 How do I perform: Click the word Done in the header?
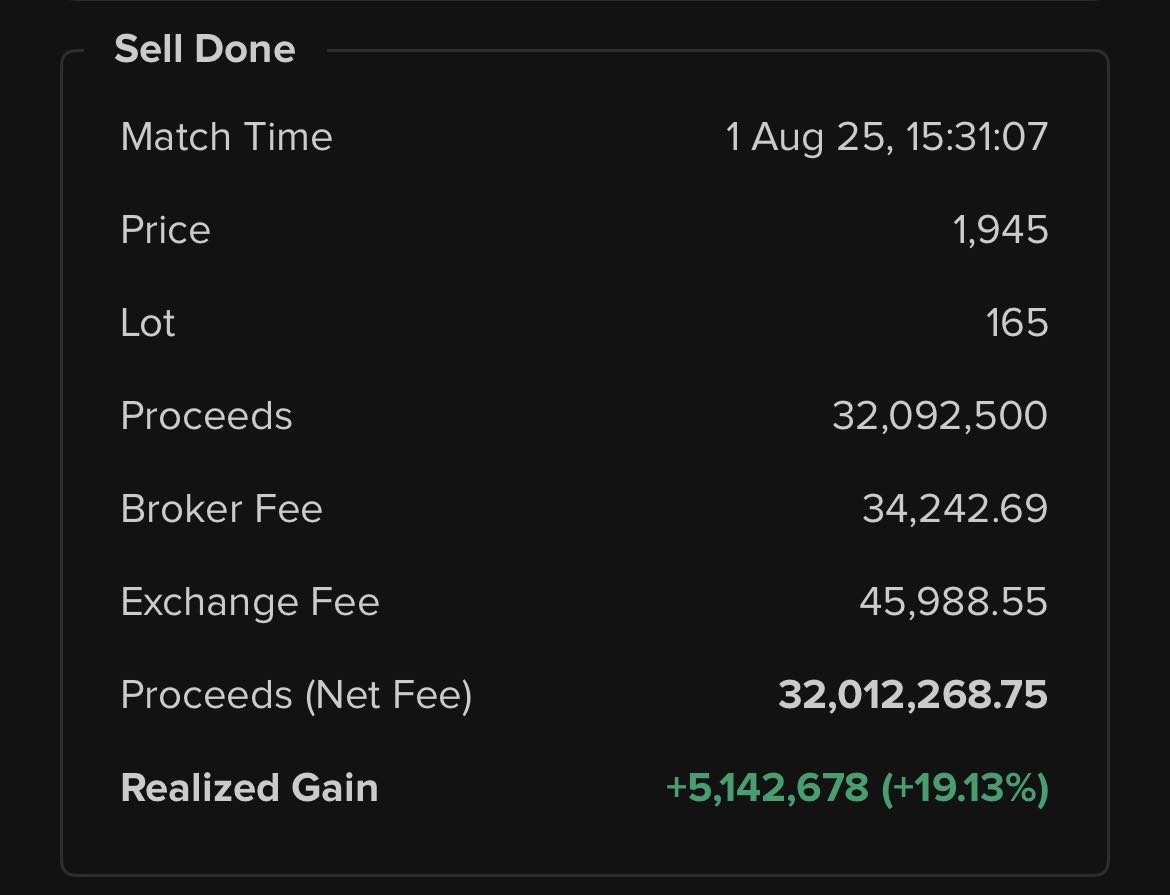click(245, 49)
